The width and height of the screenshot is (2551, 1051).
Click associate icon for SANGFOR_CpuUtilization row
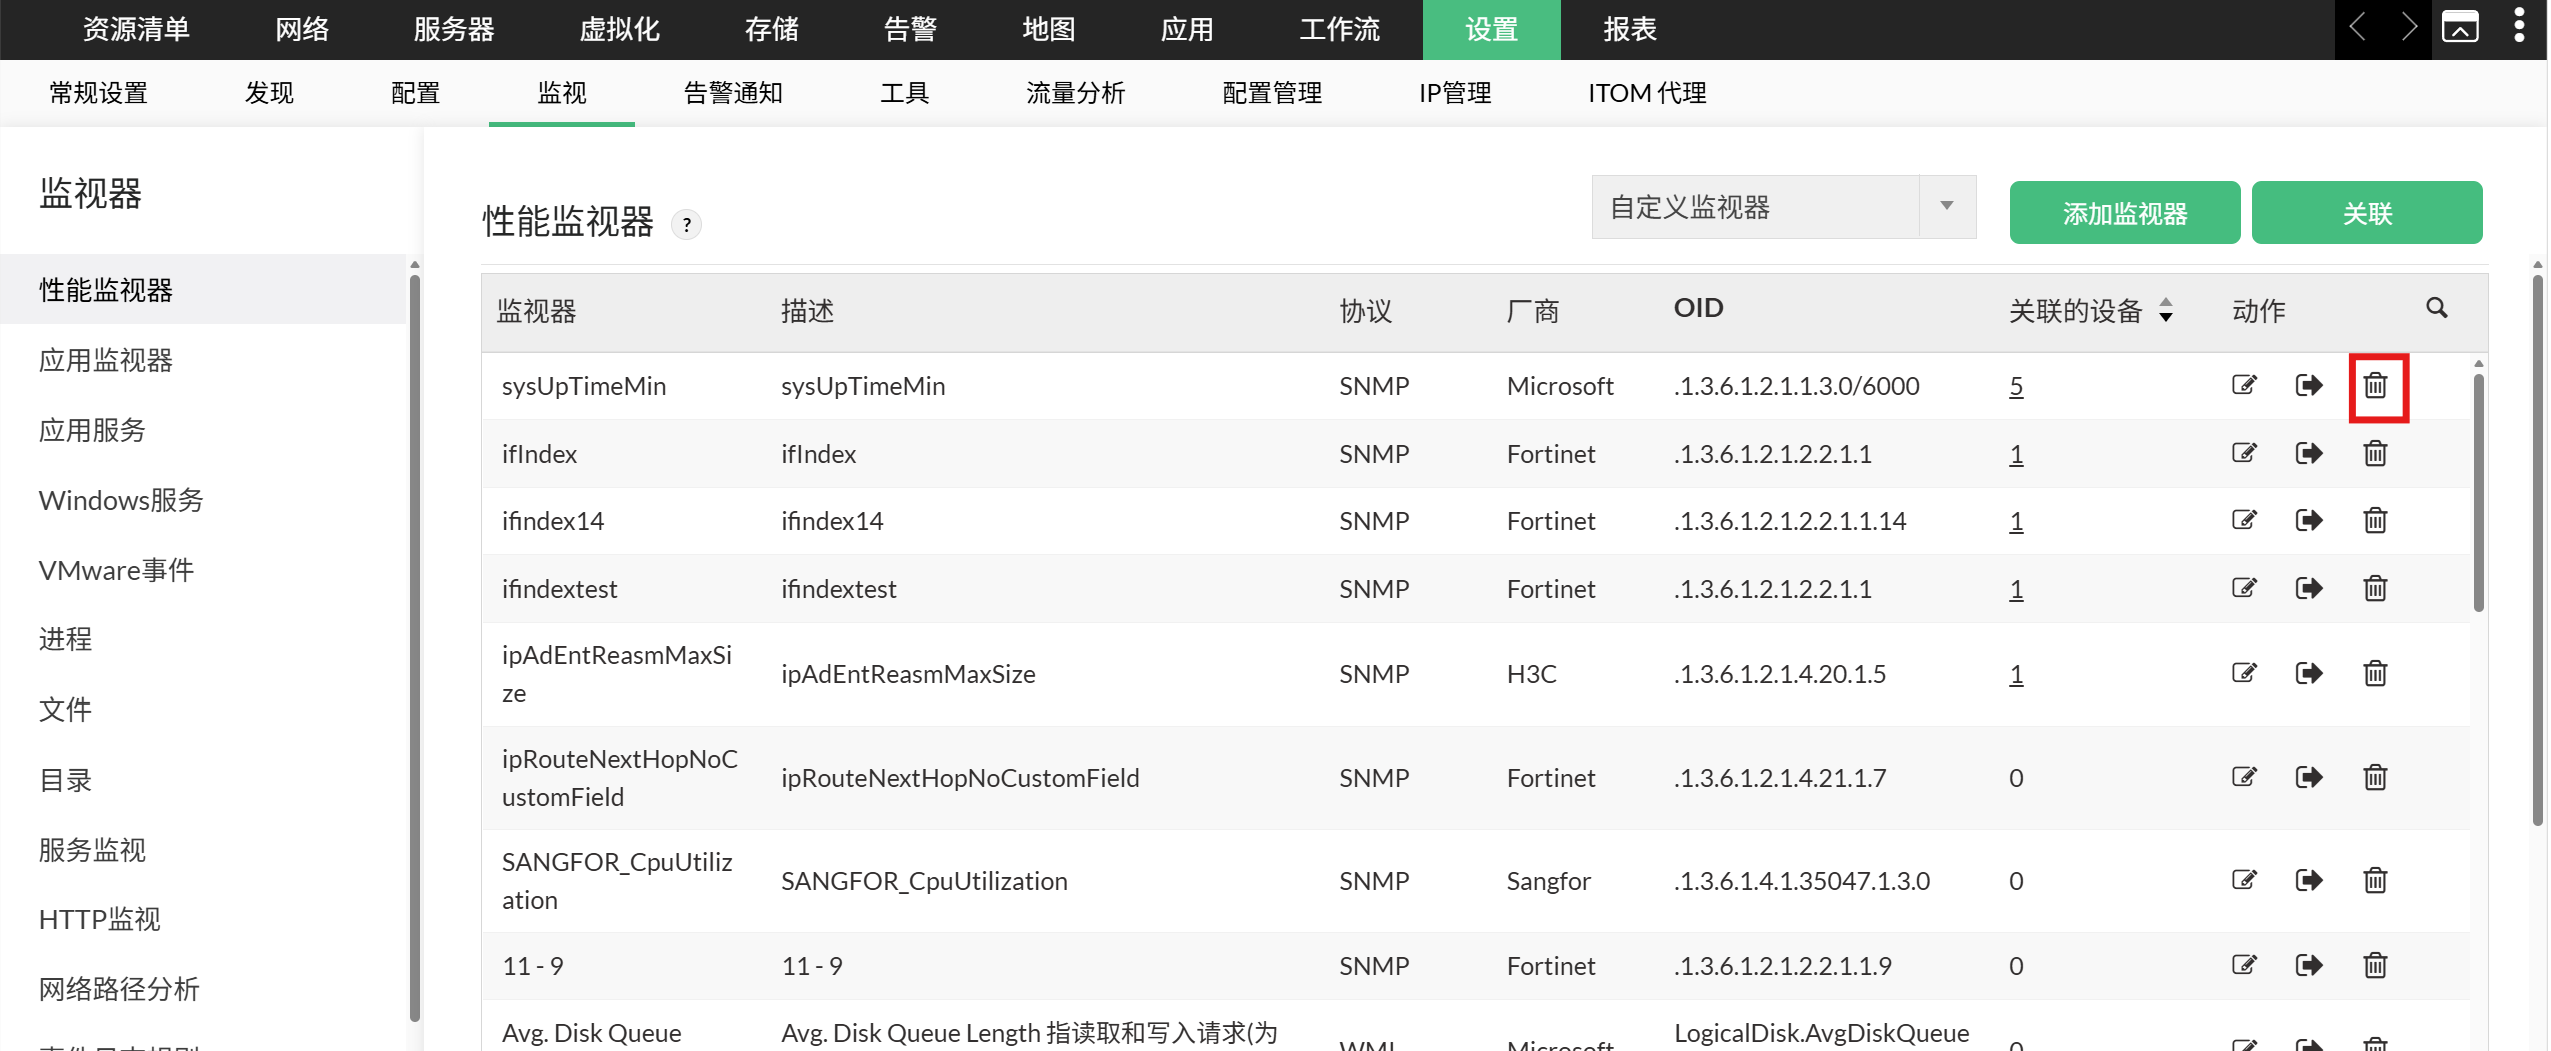tap(2308, 880)
